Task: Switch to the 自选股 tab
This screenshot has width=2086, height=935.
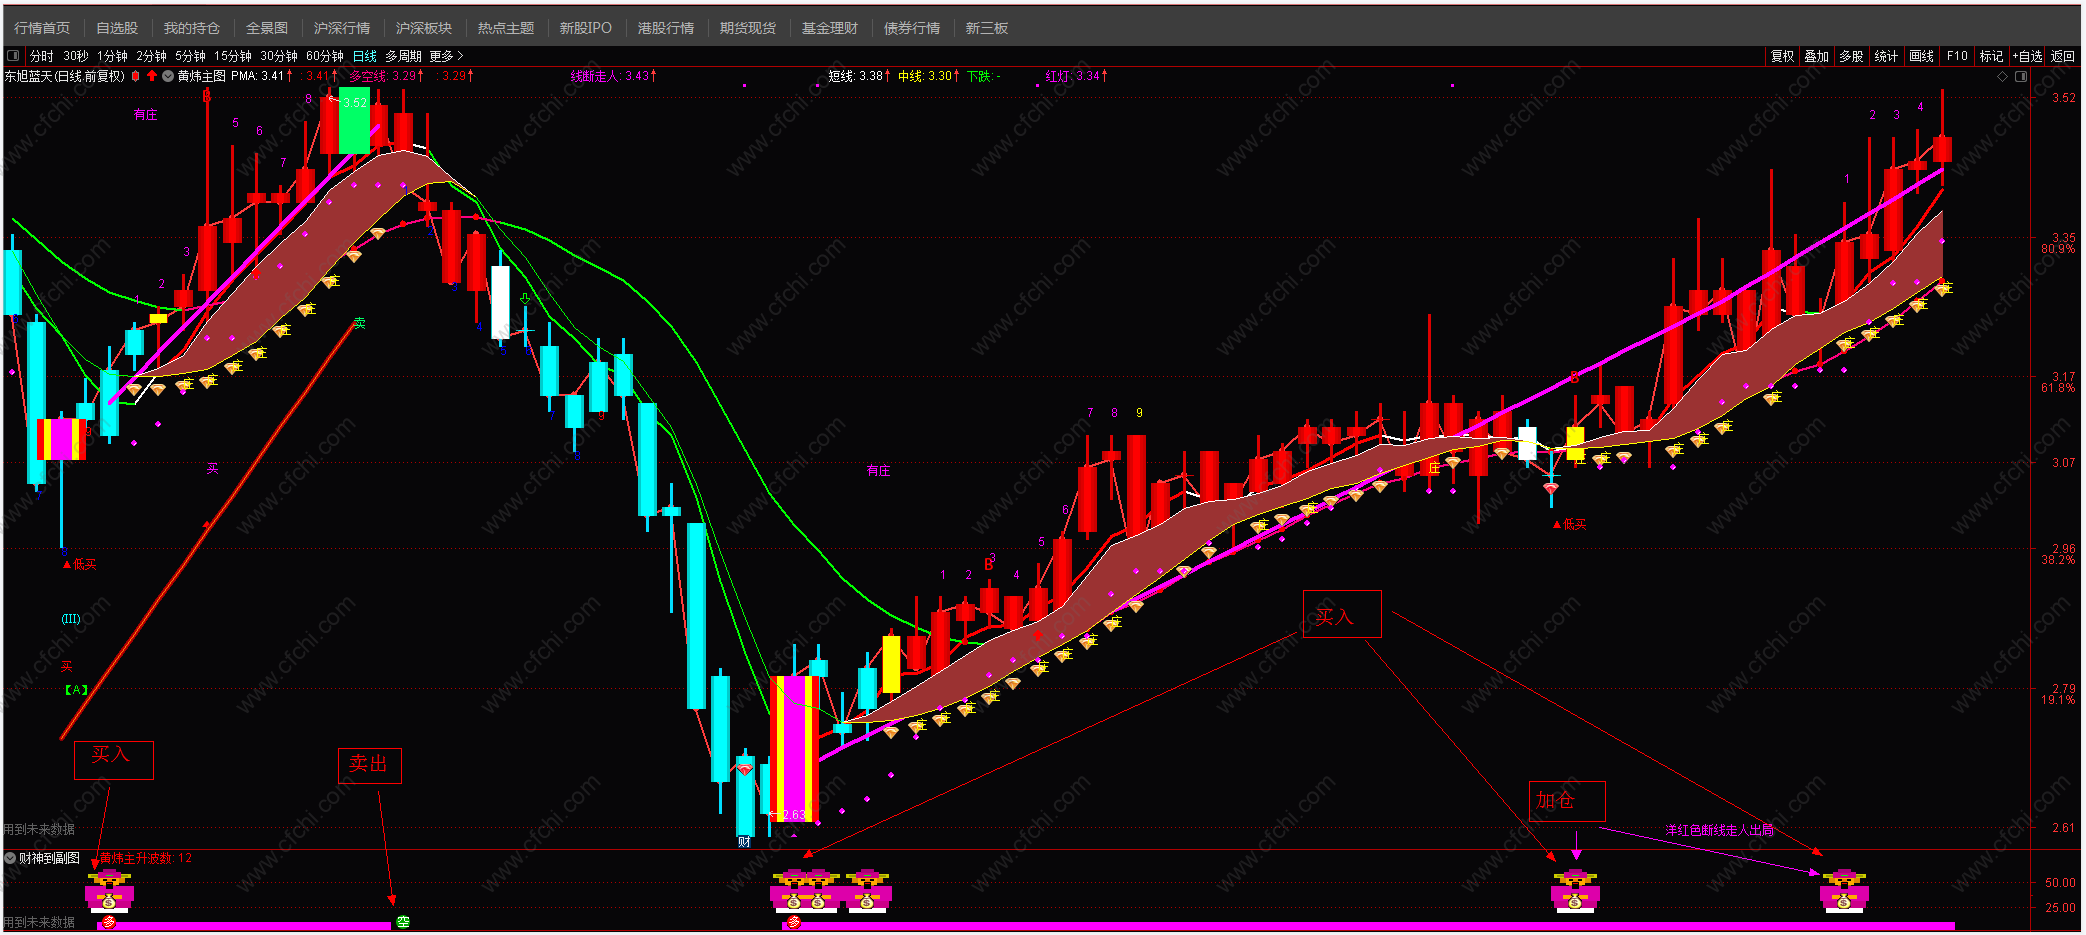Action: click(117, 28)
